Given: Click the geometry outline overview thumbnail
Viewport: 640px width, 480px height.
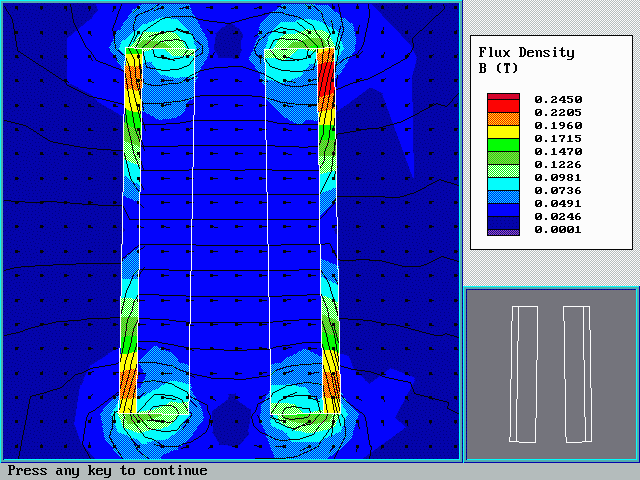Looking at the screenshot, I should pyautogui.click(x=551, y=374).
